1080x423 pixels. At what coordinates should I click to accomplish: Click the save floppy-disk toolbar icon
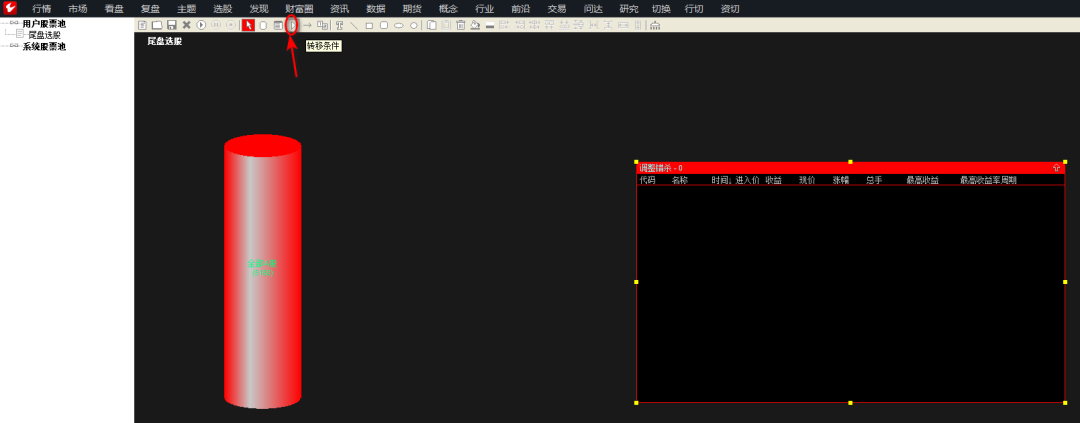click(172, 25)
